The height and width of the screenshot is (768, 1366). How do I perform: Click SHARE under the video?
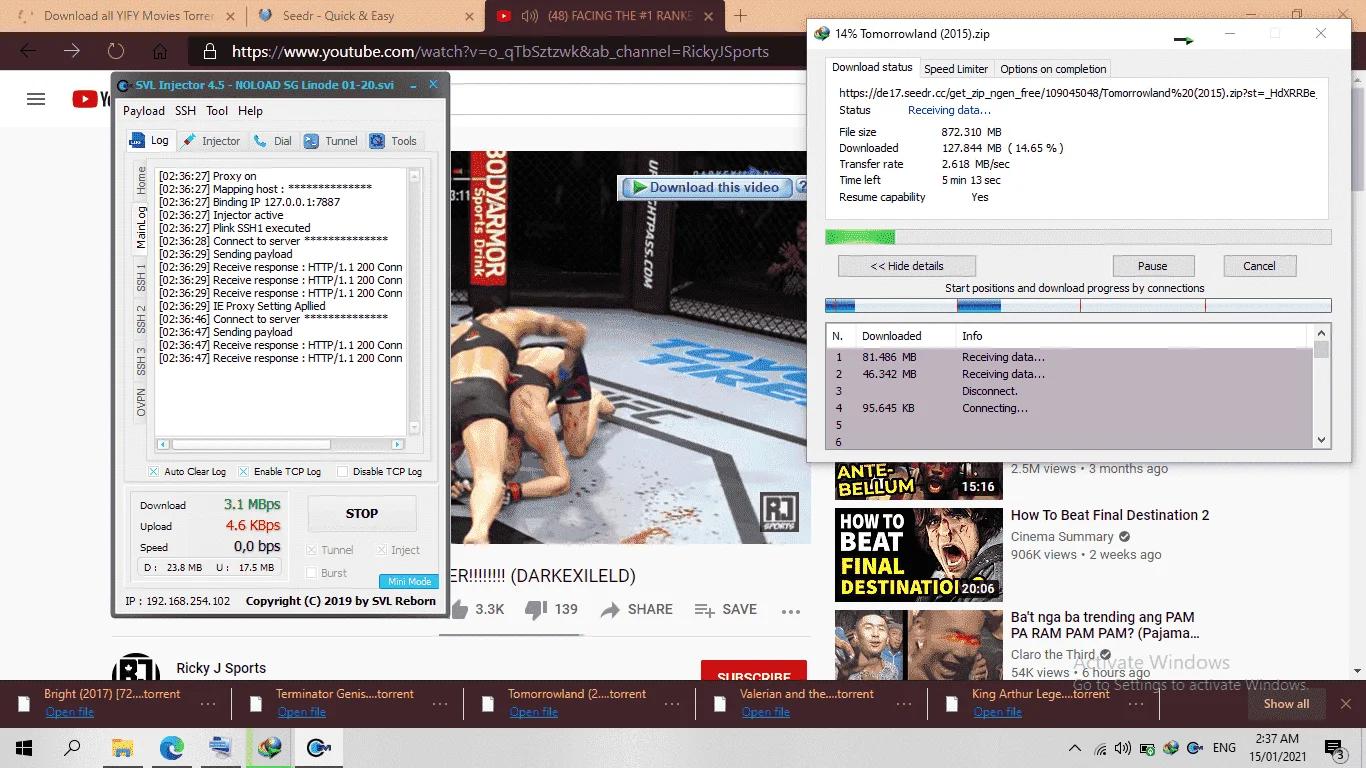pos(636,609)
